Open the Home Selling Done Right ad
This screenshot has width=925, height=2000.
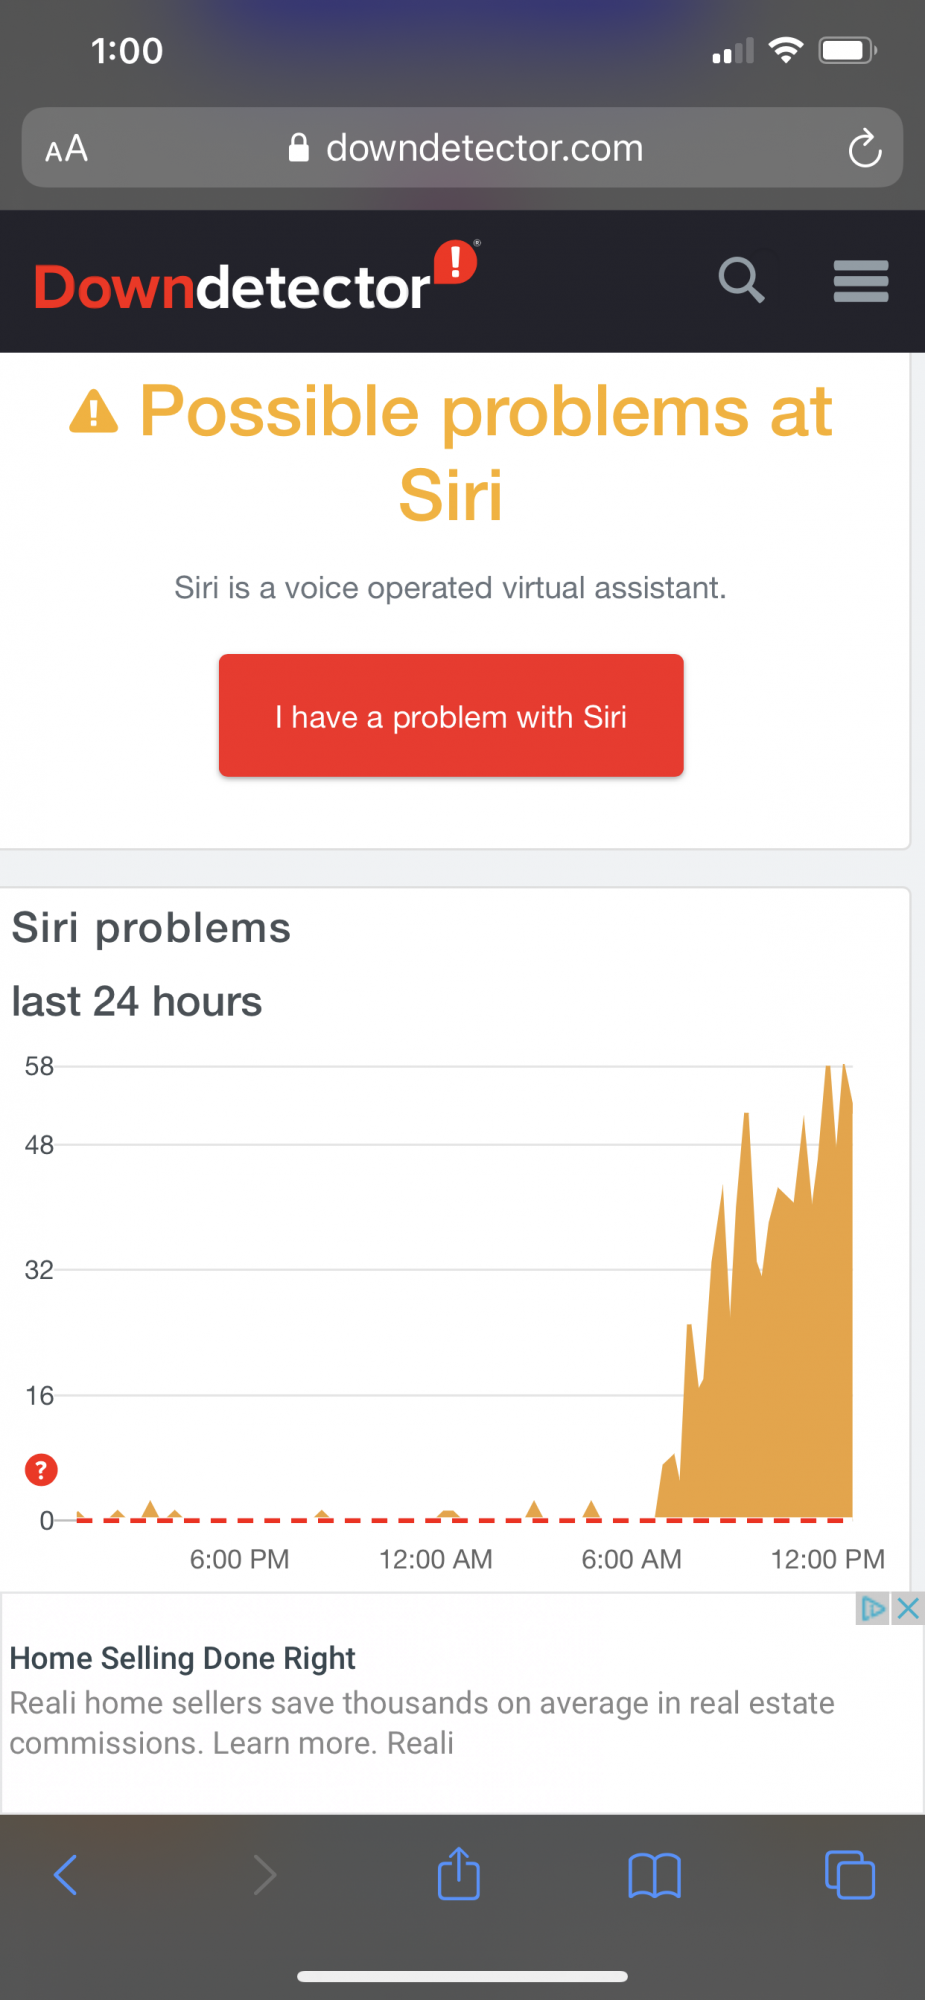pos(182,1658)
